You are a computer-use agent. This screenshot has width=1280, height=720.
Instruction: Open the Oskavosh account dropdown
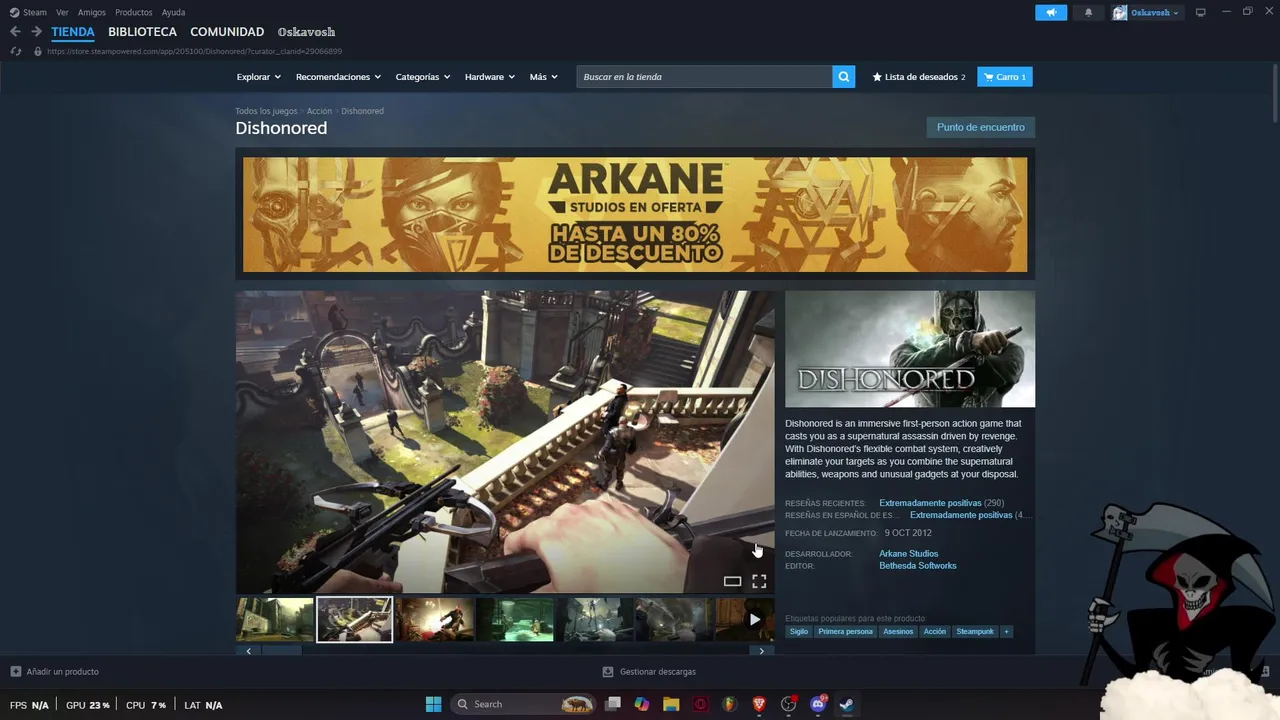click(1146, 12)
